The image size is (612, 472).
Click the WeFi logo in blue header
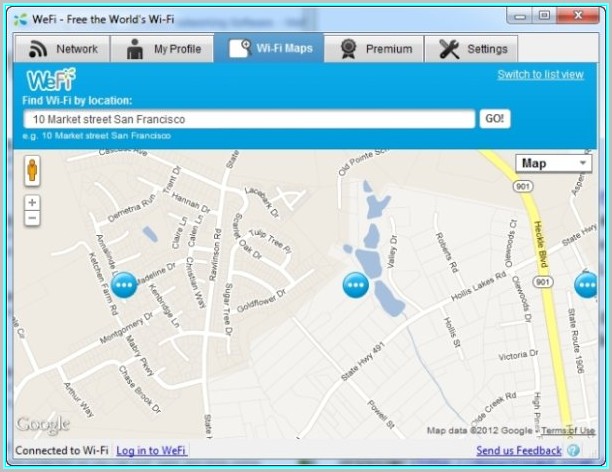pyautogui.click(x=49, y=79)
